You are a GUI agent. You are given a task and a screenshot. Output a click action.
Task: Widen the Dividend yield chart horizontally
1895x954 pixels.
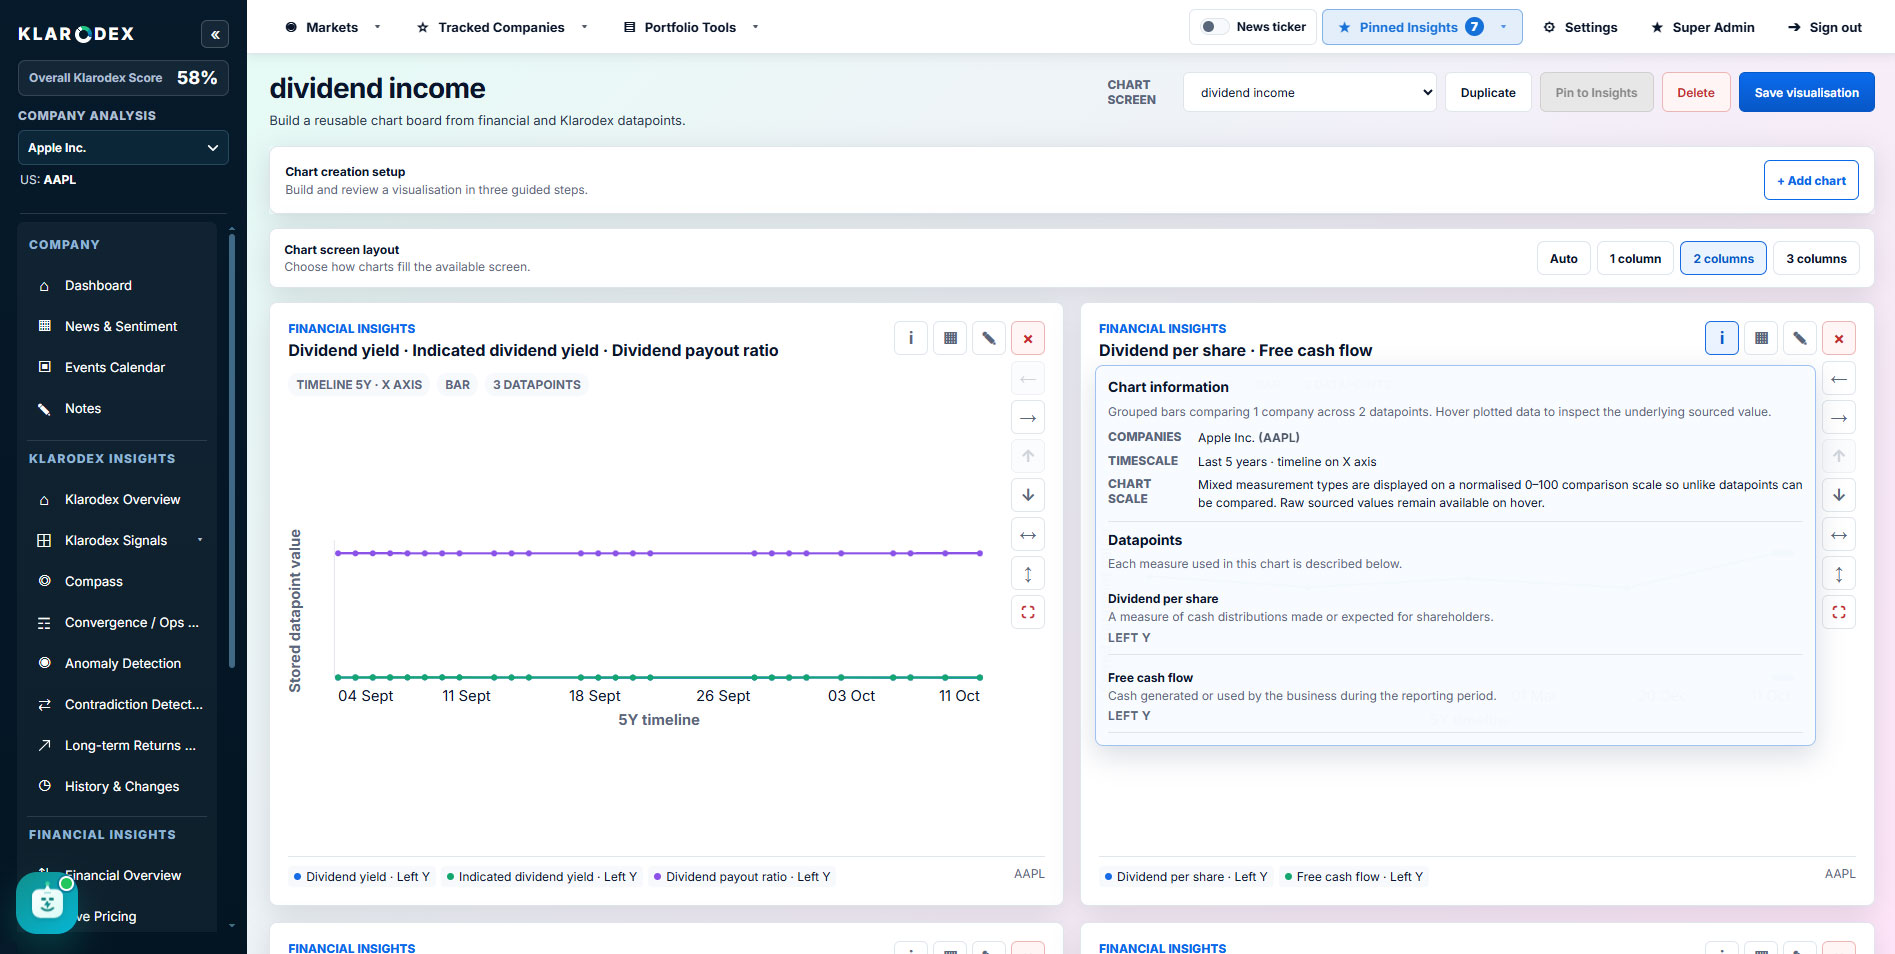point(1028,535)
